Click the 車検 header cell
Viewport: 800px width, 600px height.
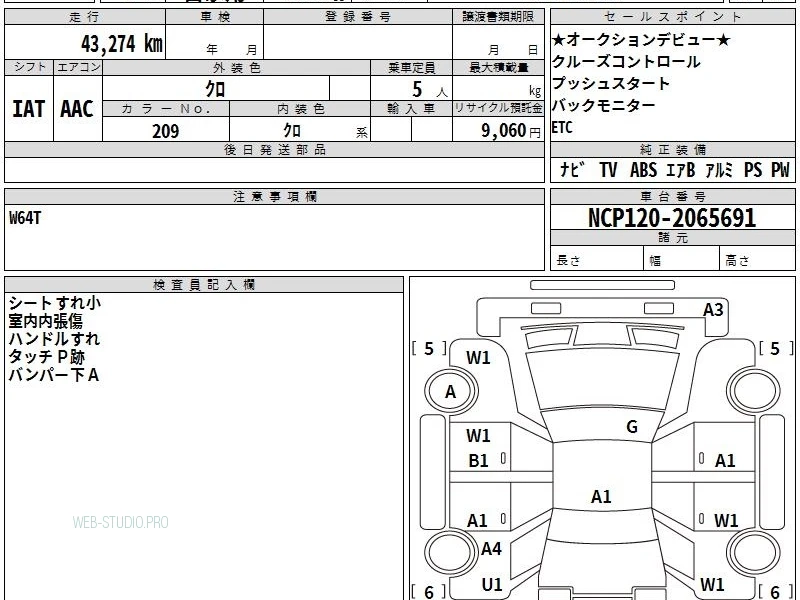pos(215,17)
